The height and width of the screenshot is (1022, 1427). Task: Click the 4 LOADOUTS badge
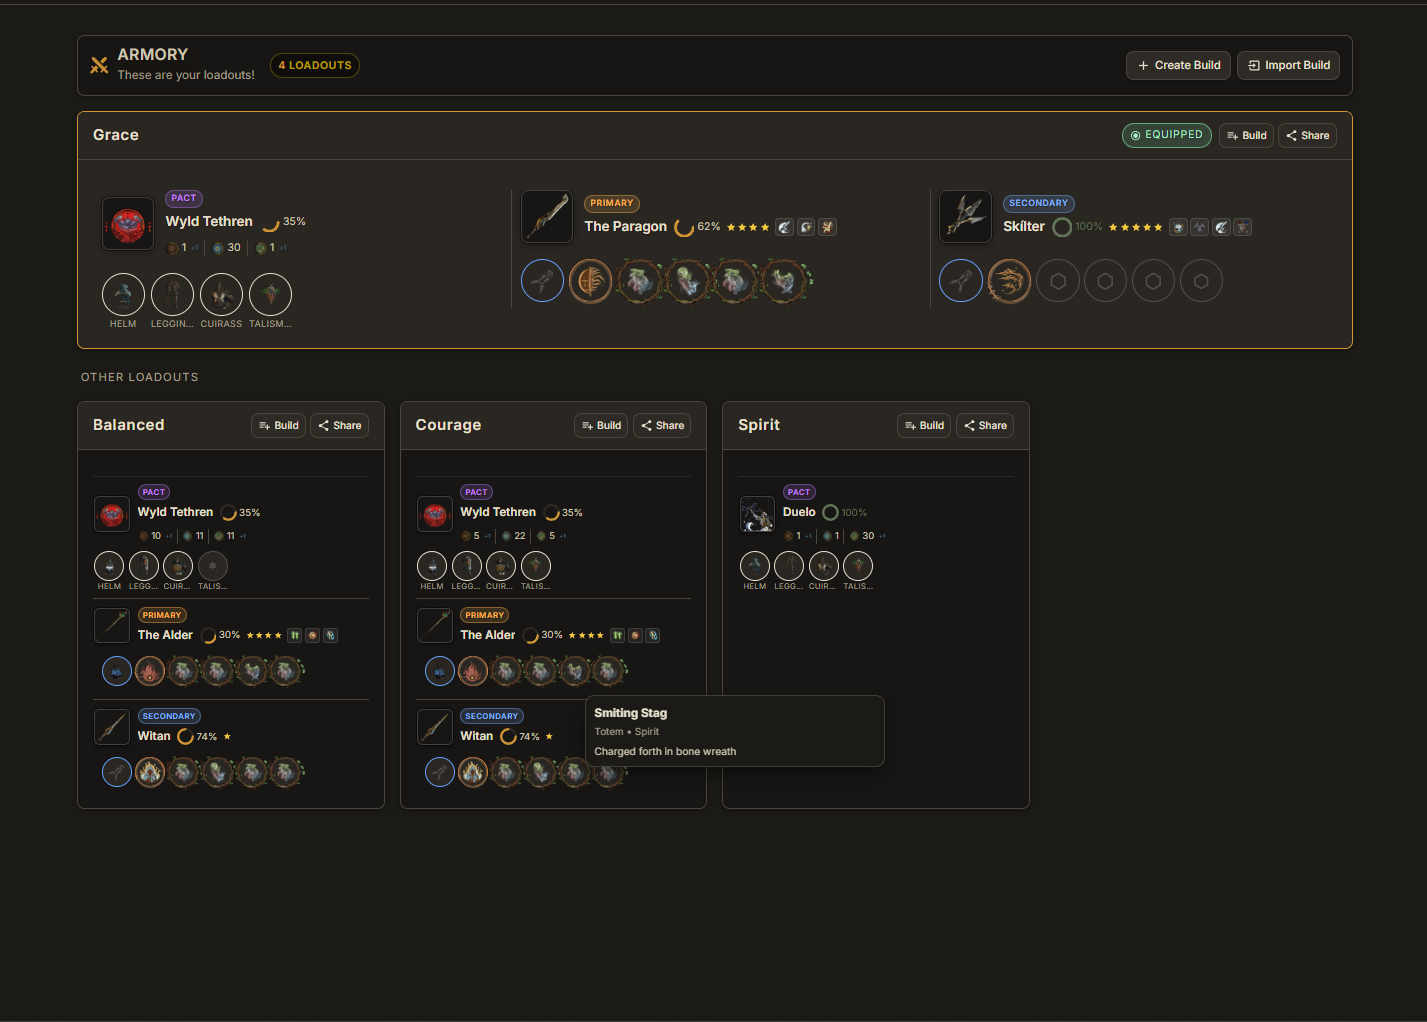[x=315, y=65]
